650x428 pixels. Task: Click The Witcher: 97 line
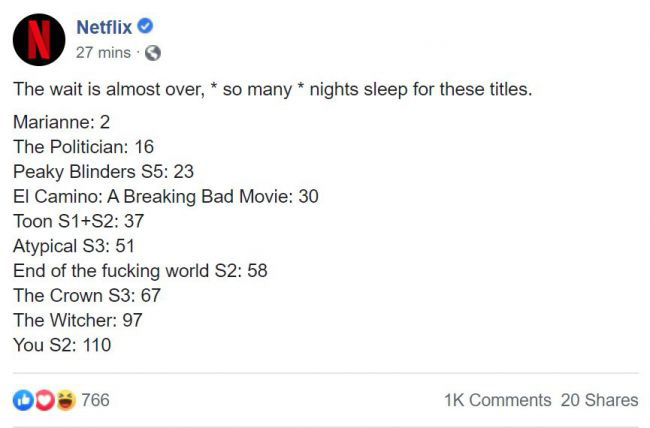coord(77,320)
